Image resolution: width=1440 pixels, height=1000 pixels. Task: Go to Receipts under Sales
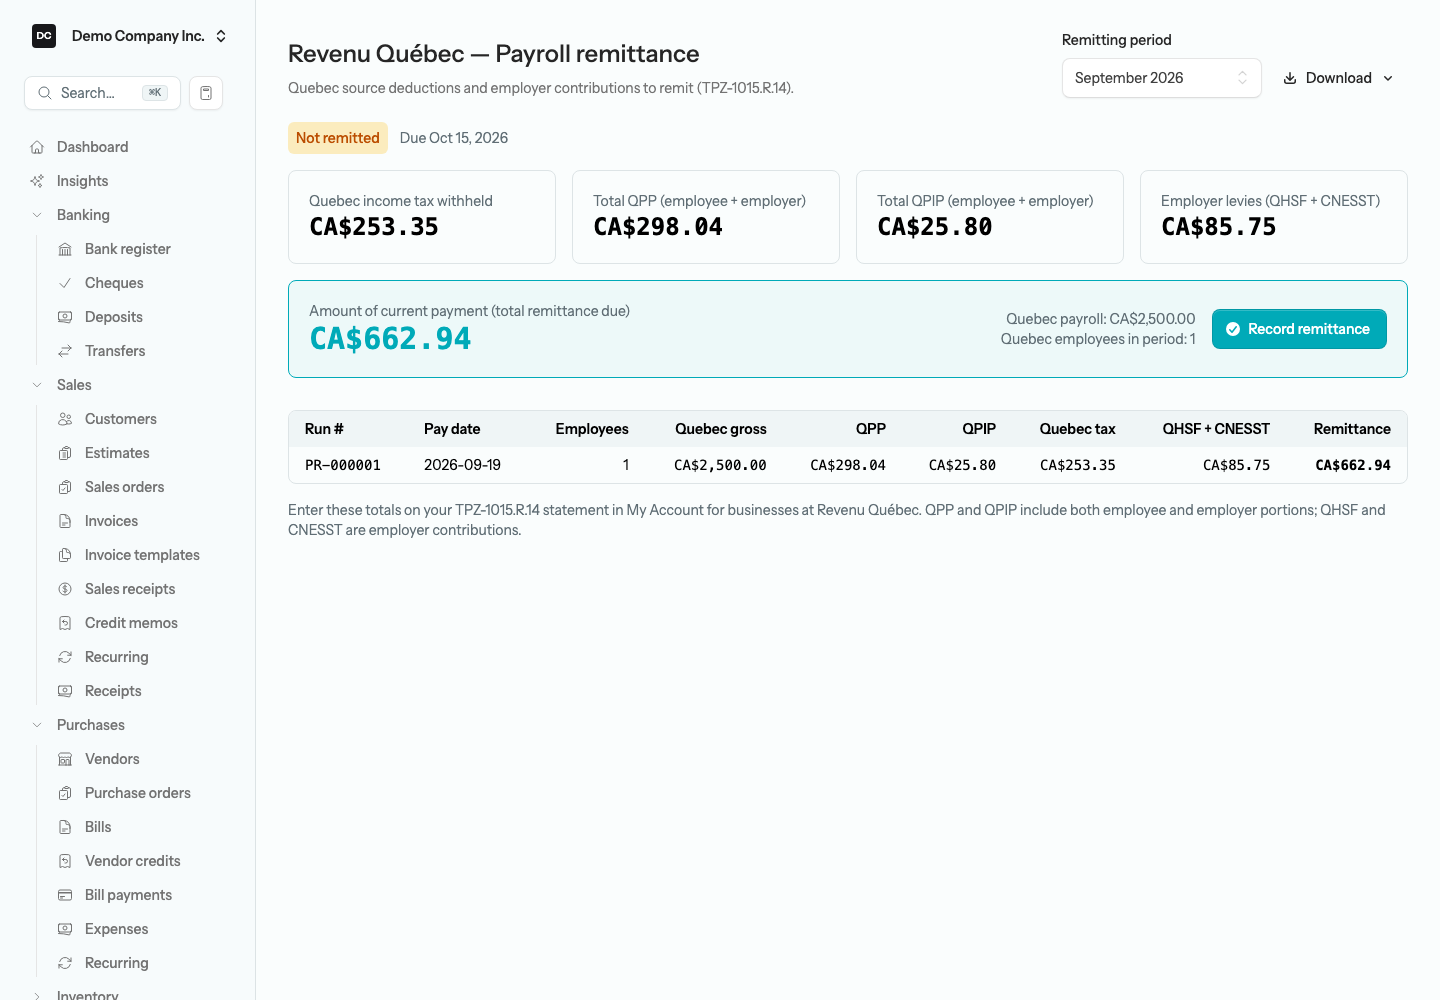113,691
